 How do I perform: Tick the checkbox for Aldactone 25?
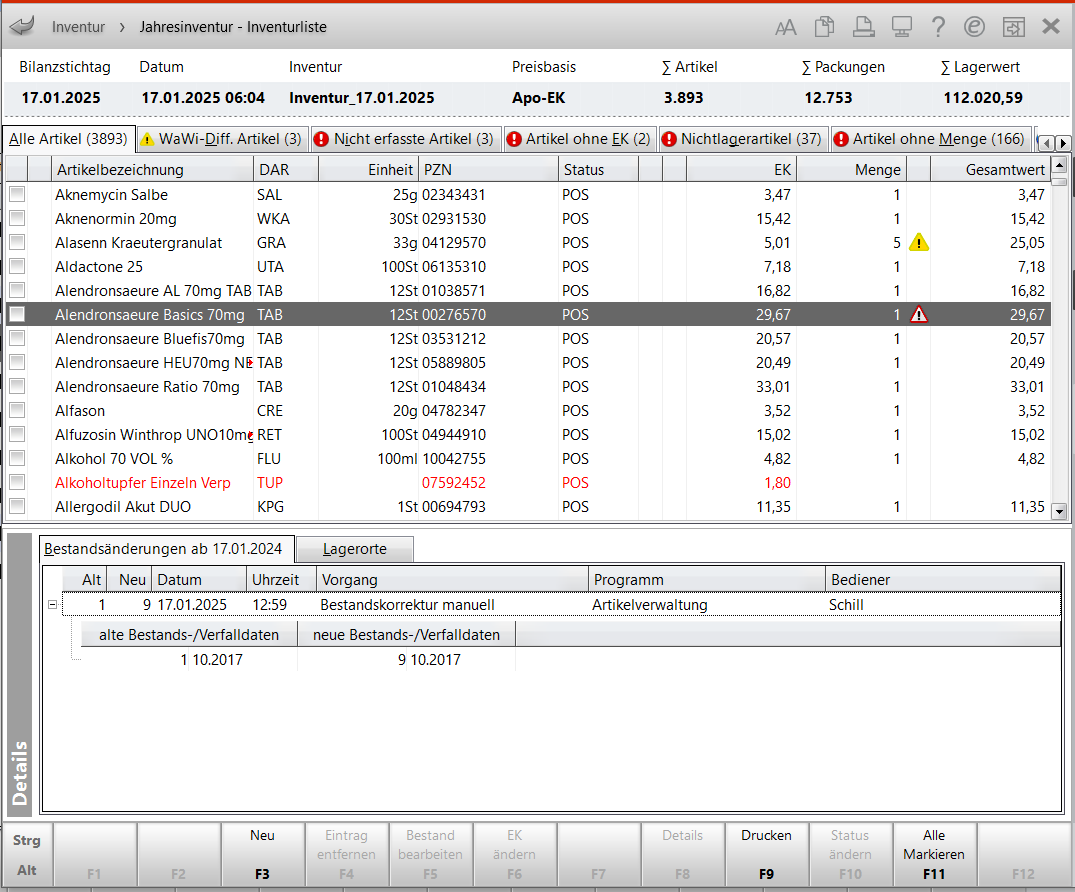click(17, 267)
